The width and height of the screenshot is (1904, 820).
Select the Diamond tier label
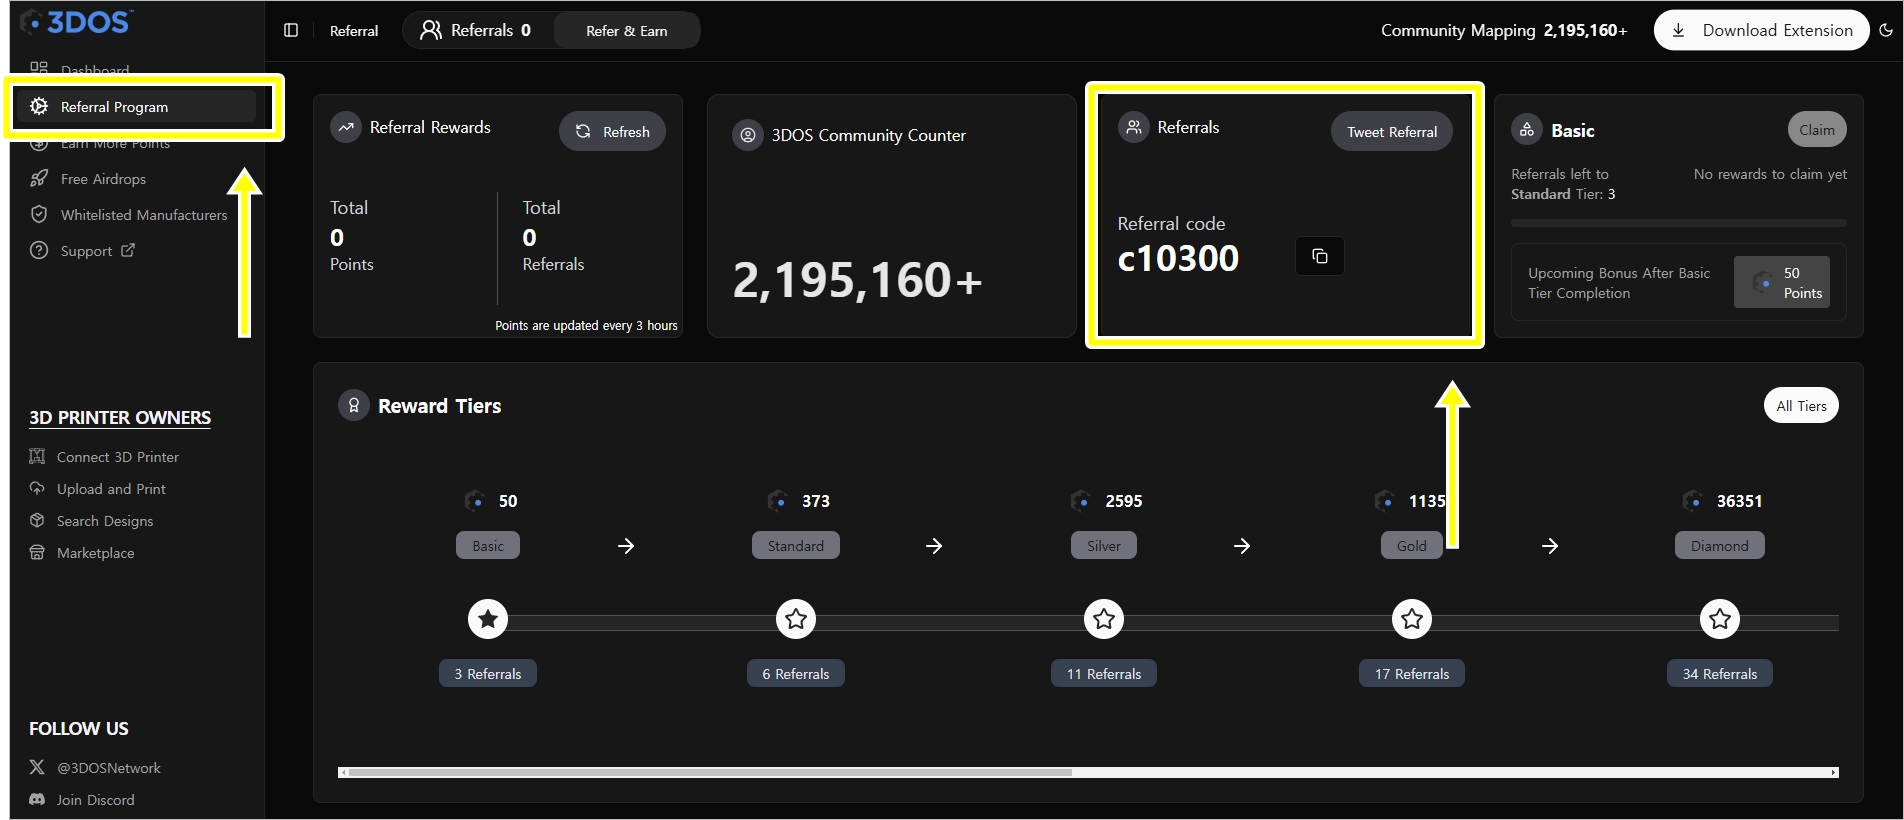[x=1720, y=545]
